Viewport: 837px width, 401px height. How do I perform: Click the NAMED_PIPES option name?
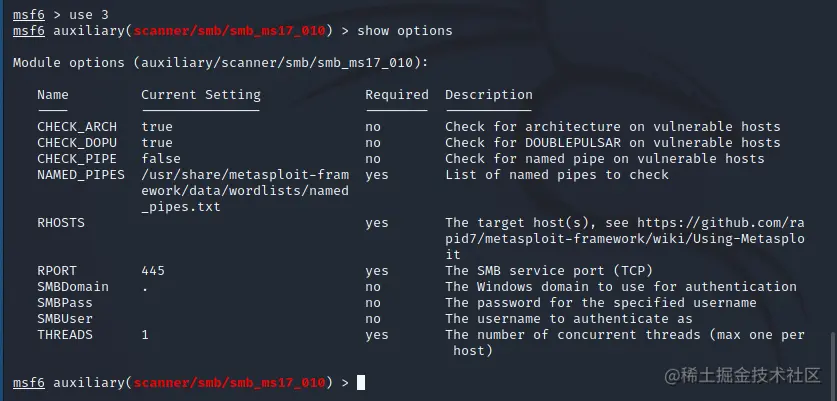pos(81,175)
